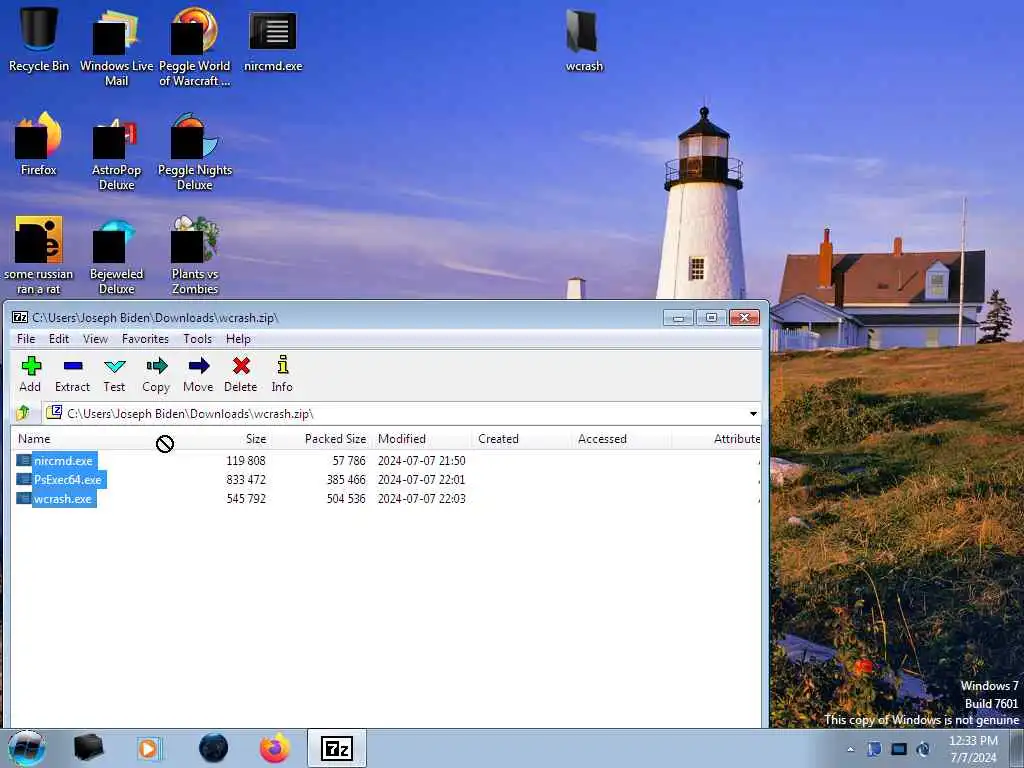Show hidden system tray icons arrow
This screenshot has width=1024, height=768.
[x=850, y=749]
